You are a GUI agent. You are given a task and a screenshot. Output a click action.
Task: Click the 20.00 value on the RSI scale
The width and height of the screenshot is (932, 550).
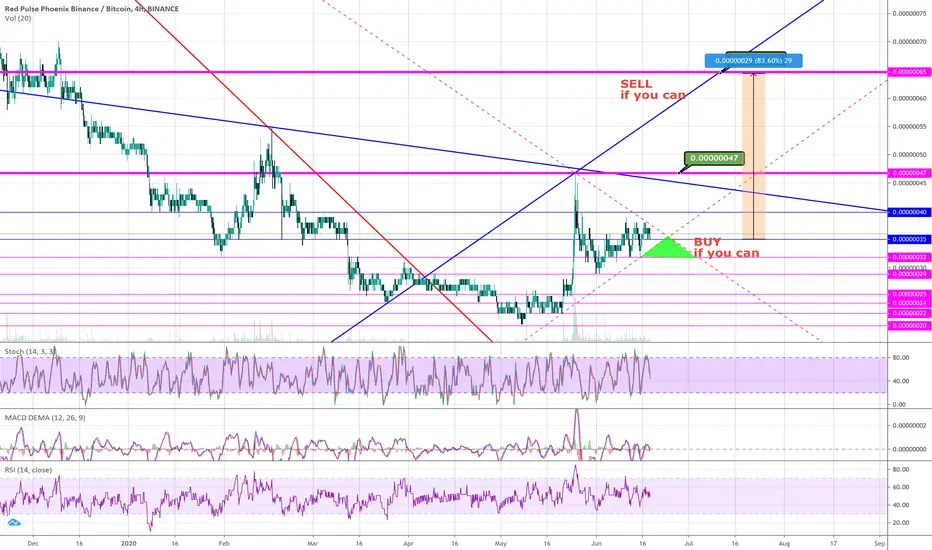coord(900,523)
